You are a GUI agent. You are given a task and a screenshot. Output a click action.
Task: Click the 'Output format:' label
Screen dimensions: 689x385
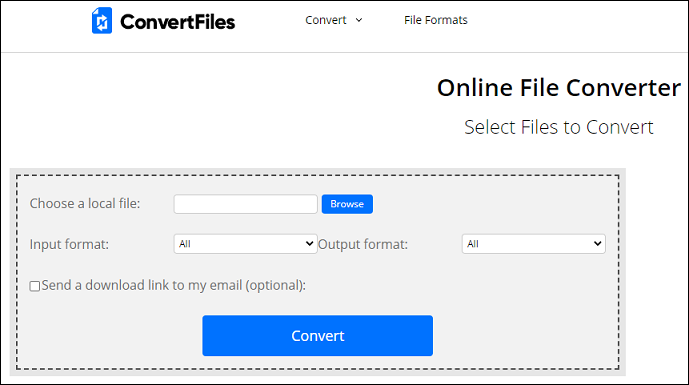[x=363, y=244]
